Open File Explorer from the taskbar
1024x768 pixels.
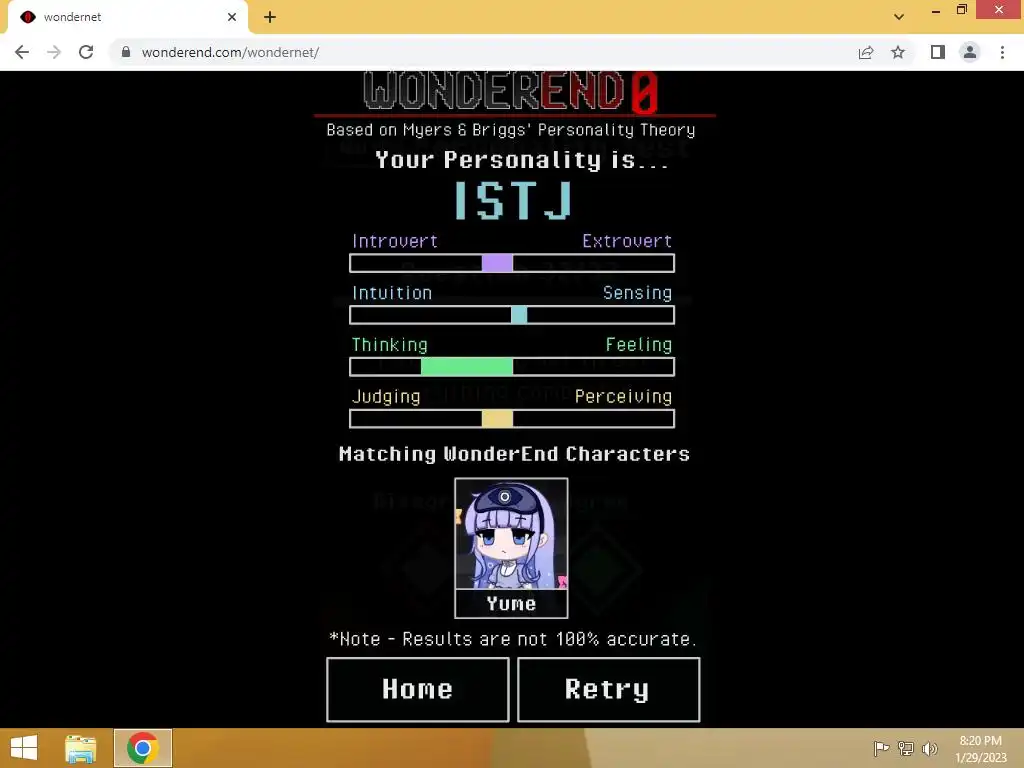click(81, 748)
